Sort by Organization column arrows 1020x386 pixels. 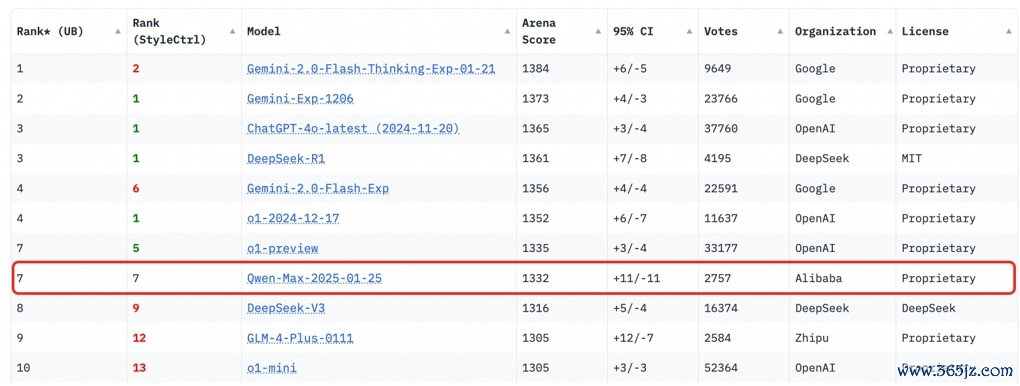887,31
